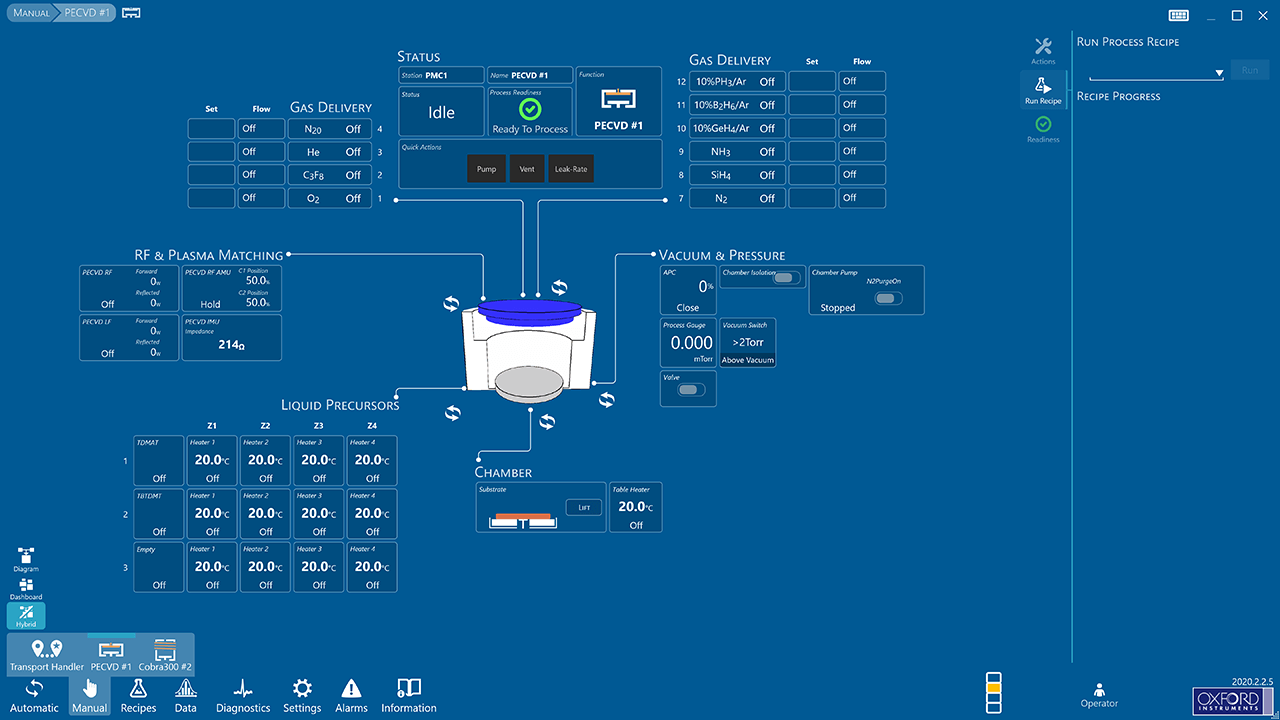This screenshot has width=1280, height=720.
Task: Select the PECVD #1 module tile
Action: (111, 655)
